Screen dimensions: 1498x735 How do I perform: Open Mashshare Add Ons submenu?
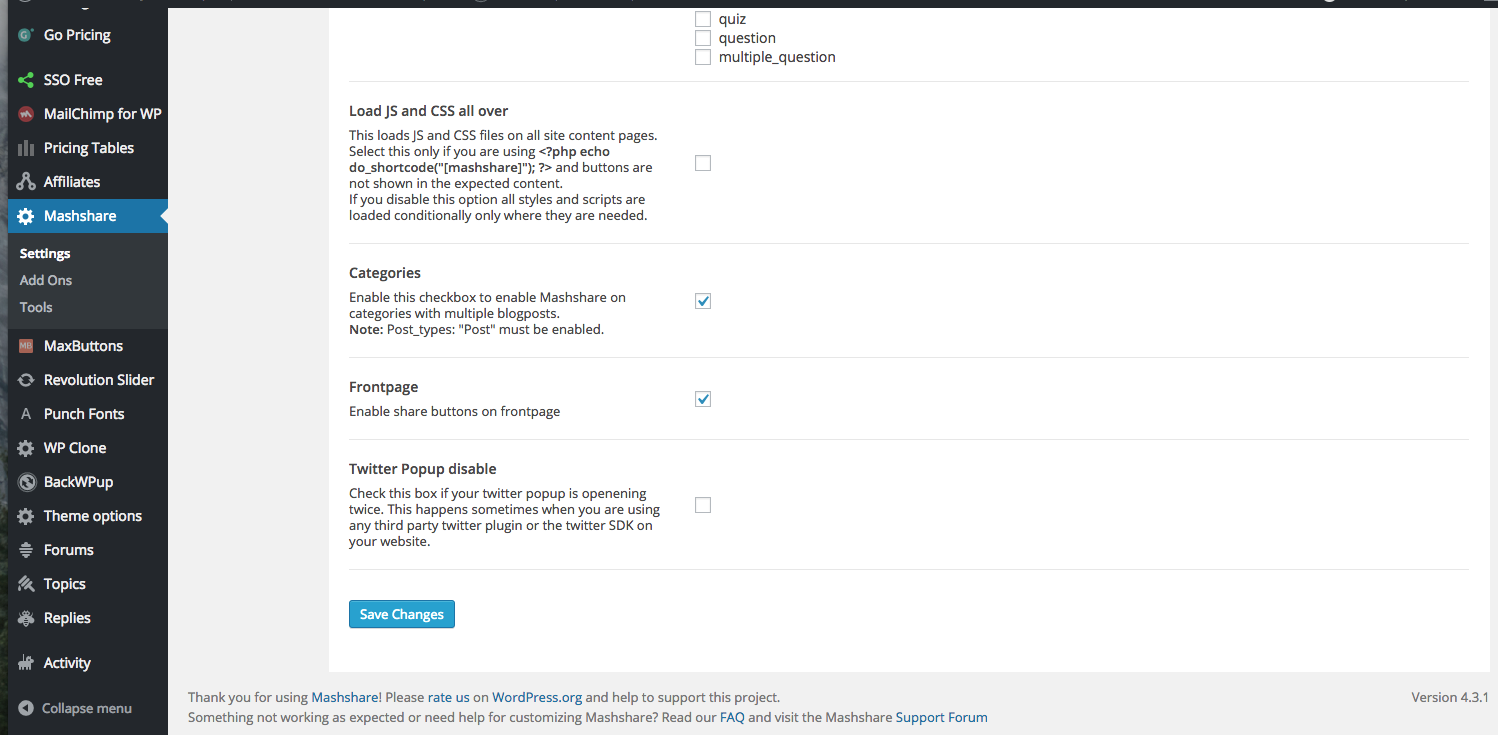(x=46, y=280)
